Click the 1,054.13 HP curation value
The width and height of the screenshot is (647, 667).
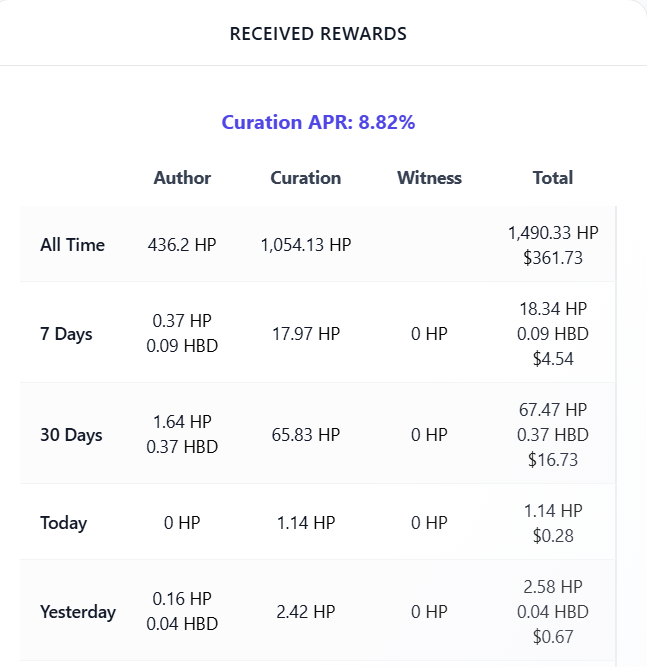[305, 245]
